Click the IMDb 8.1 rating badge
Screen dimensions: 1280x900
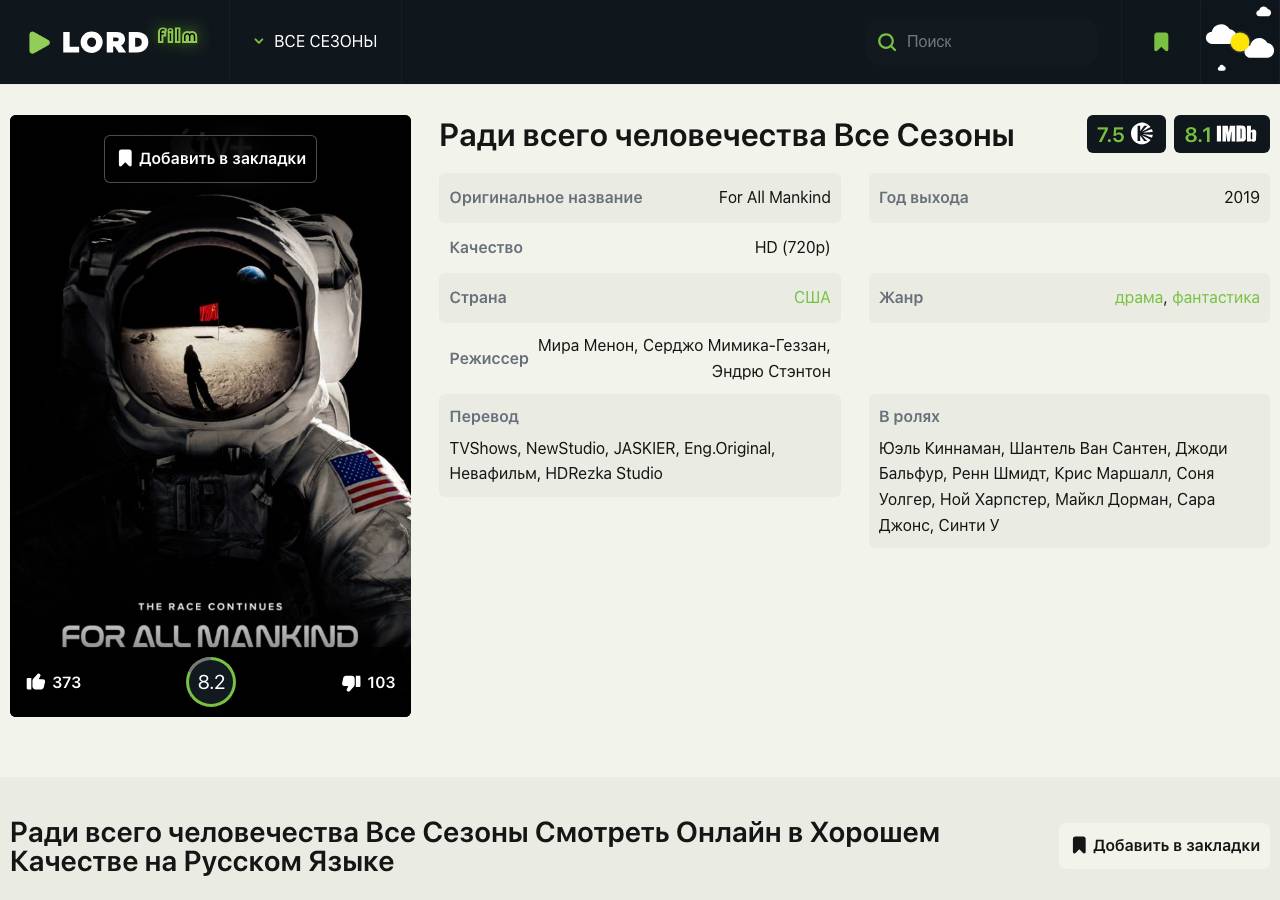click(1221, 134)
